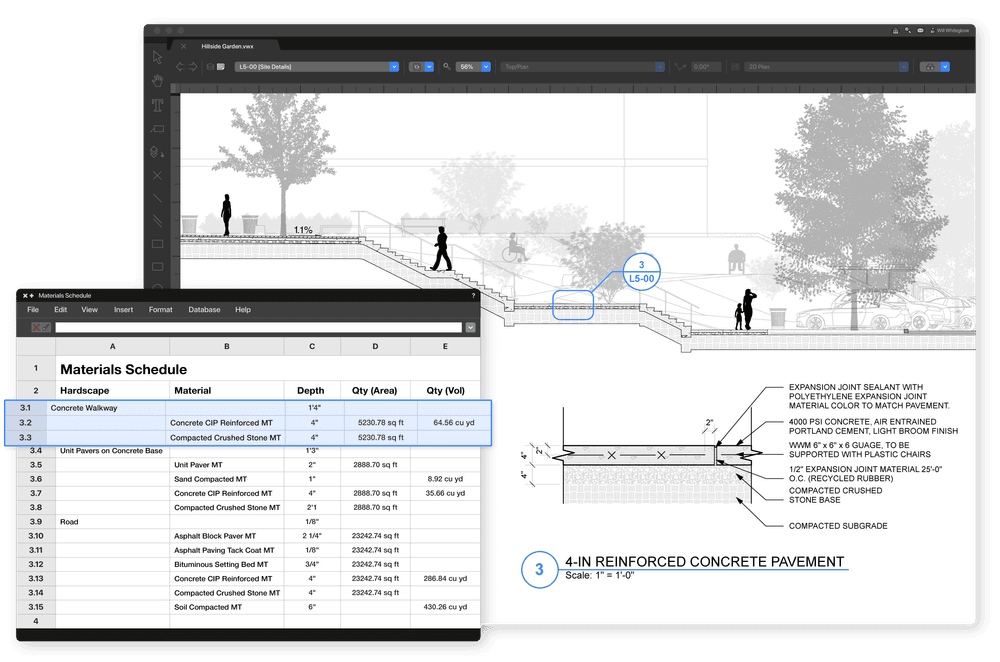The width and height of the screenshot is (1000, 662).
Task: Select the Pan hand tool
Action: click(157, 80)
